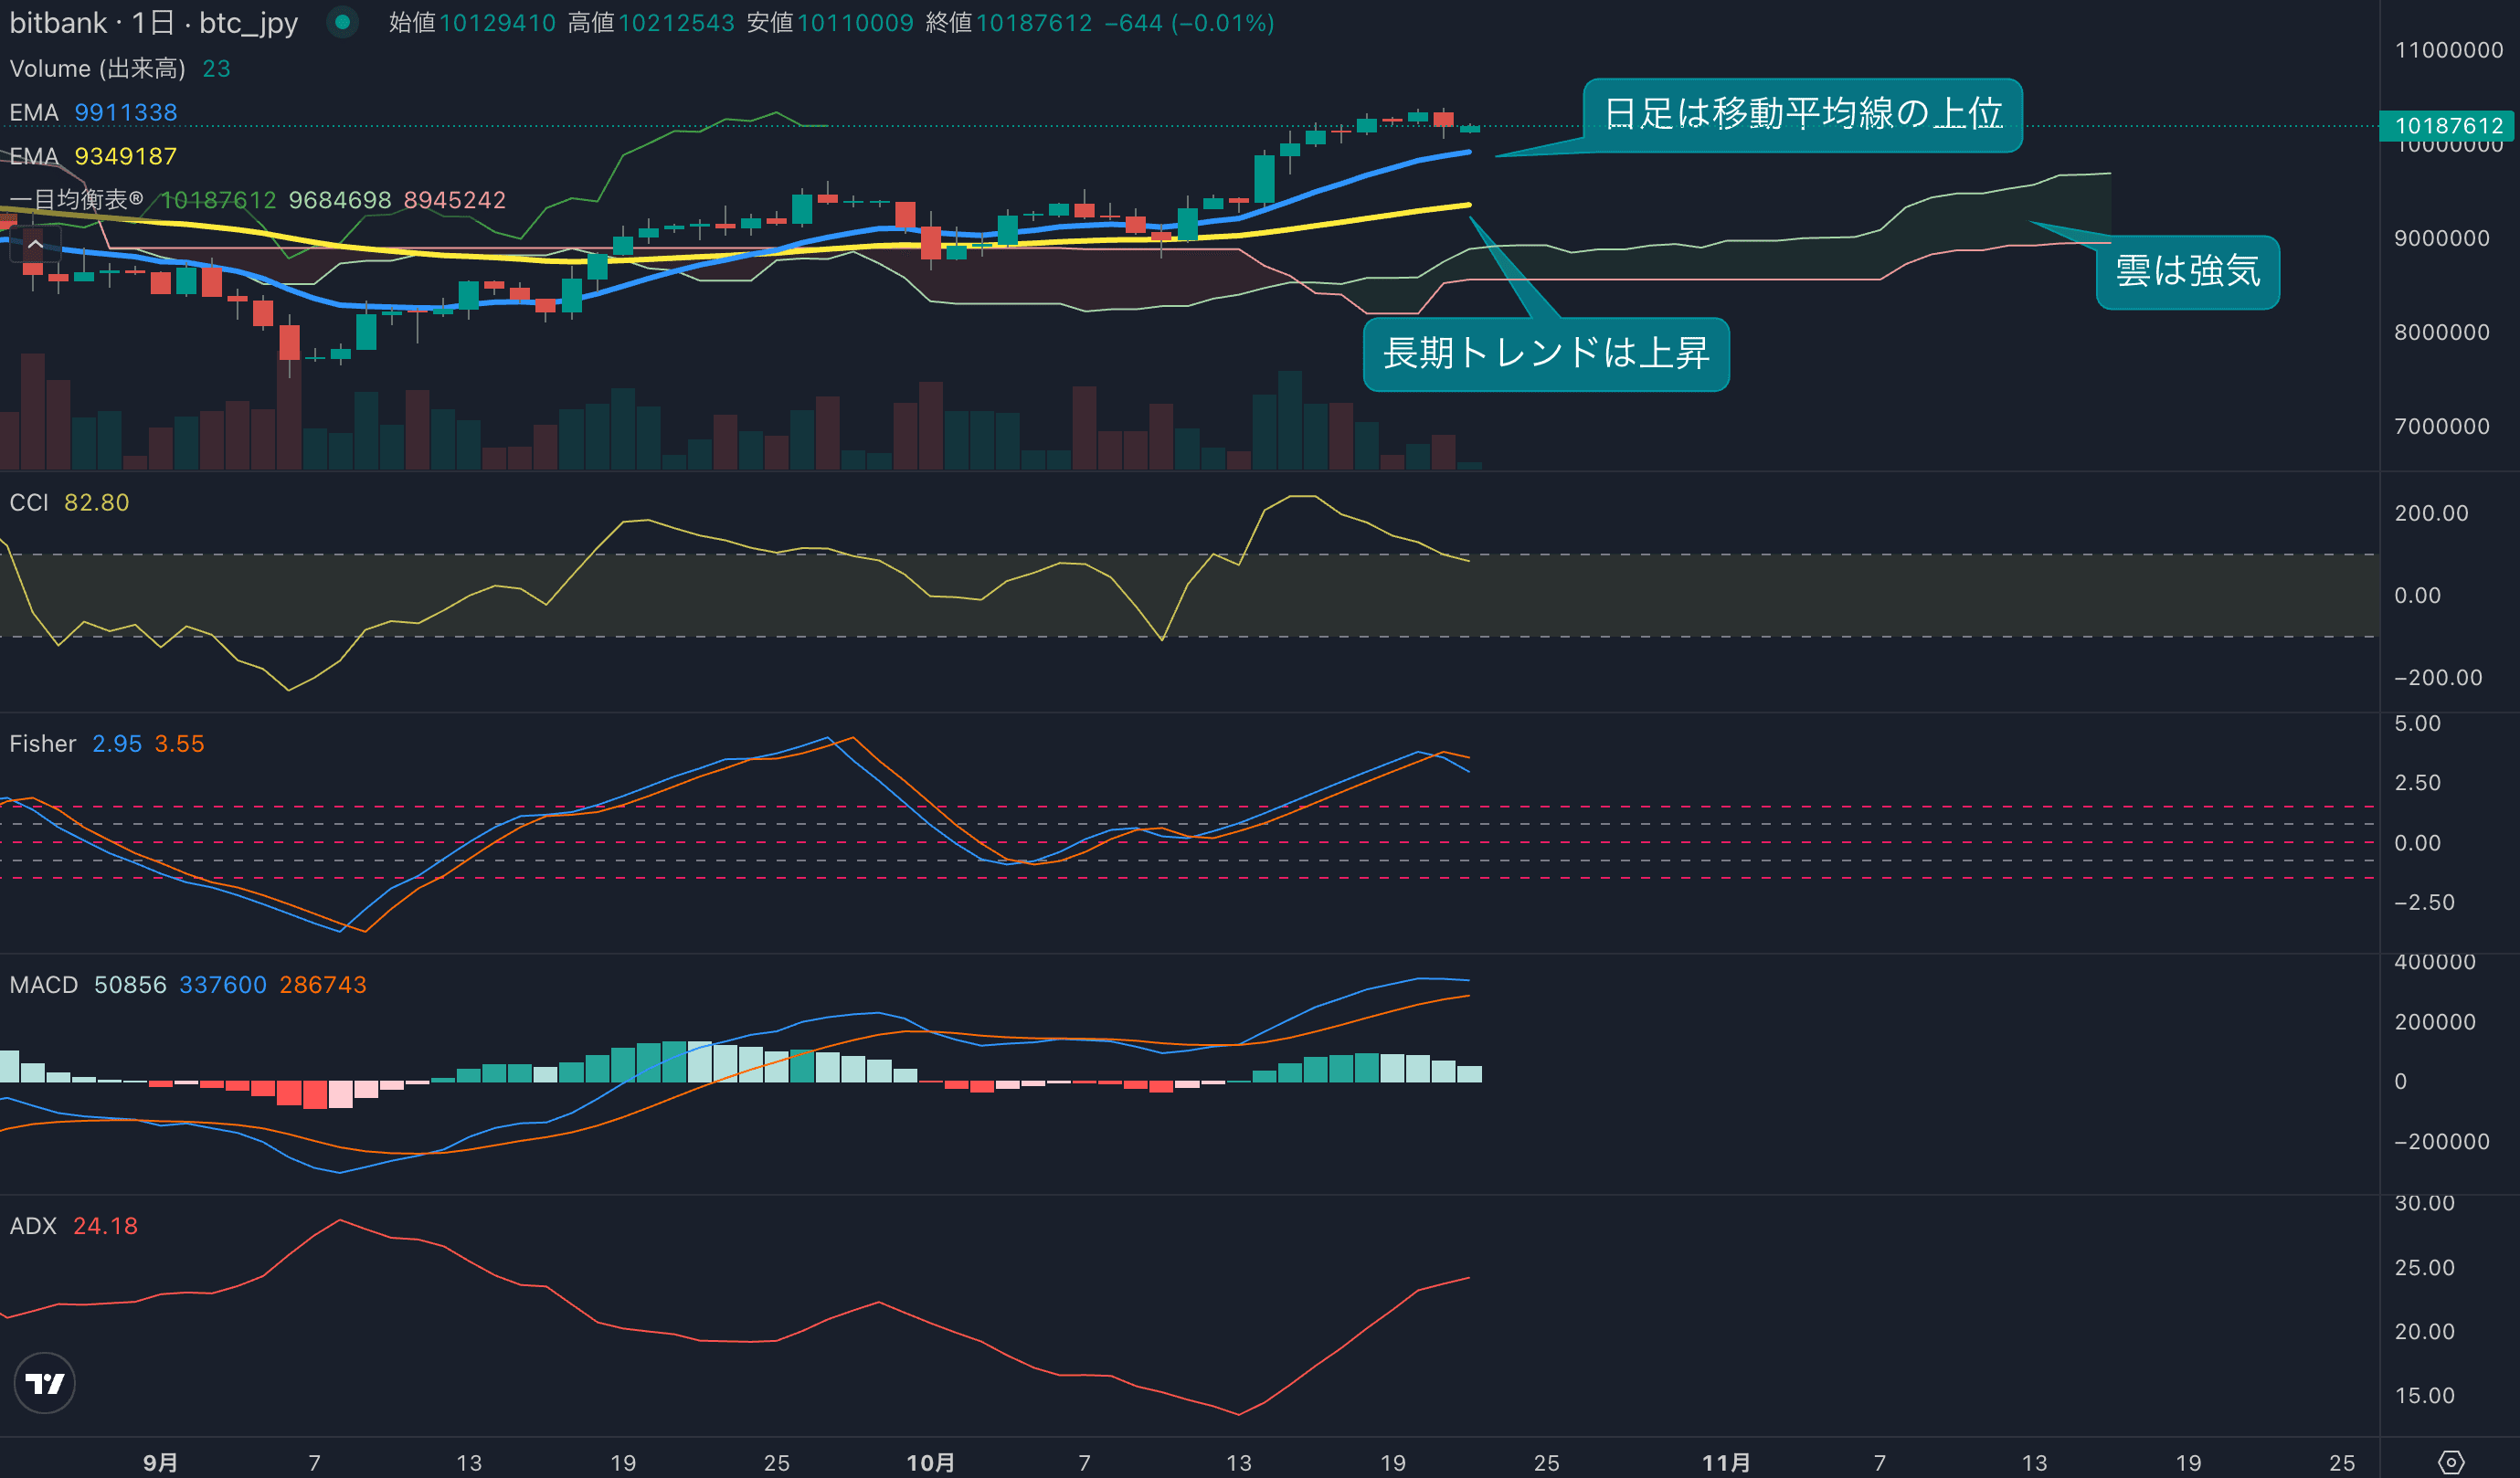The image size is (2520, 1478).
Task: Click the 10月 time axis marker
Action: tap(929, 1462)
